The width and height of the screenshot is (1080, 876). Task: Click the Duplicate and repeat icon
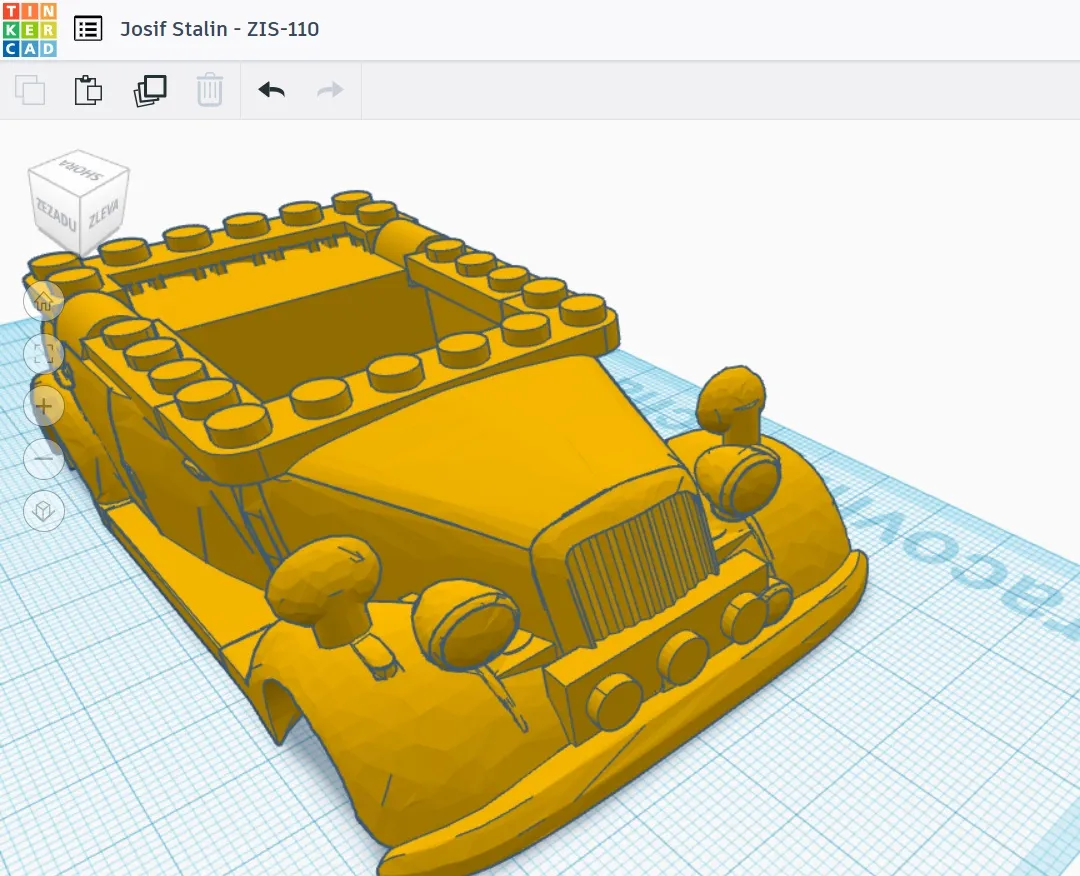150,90
